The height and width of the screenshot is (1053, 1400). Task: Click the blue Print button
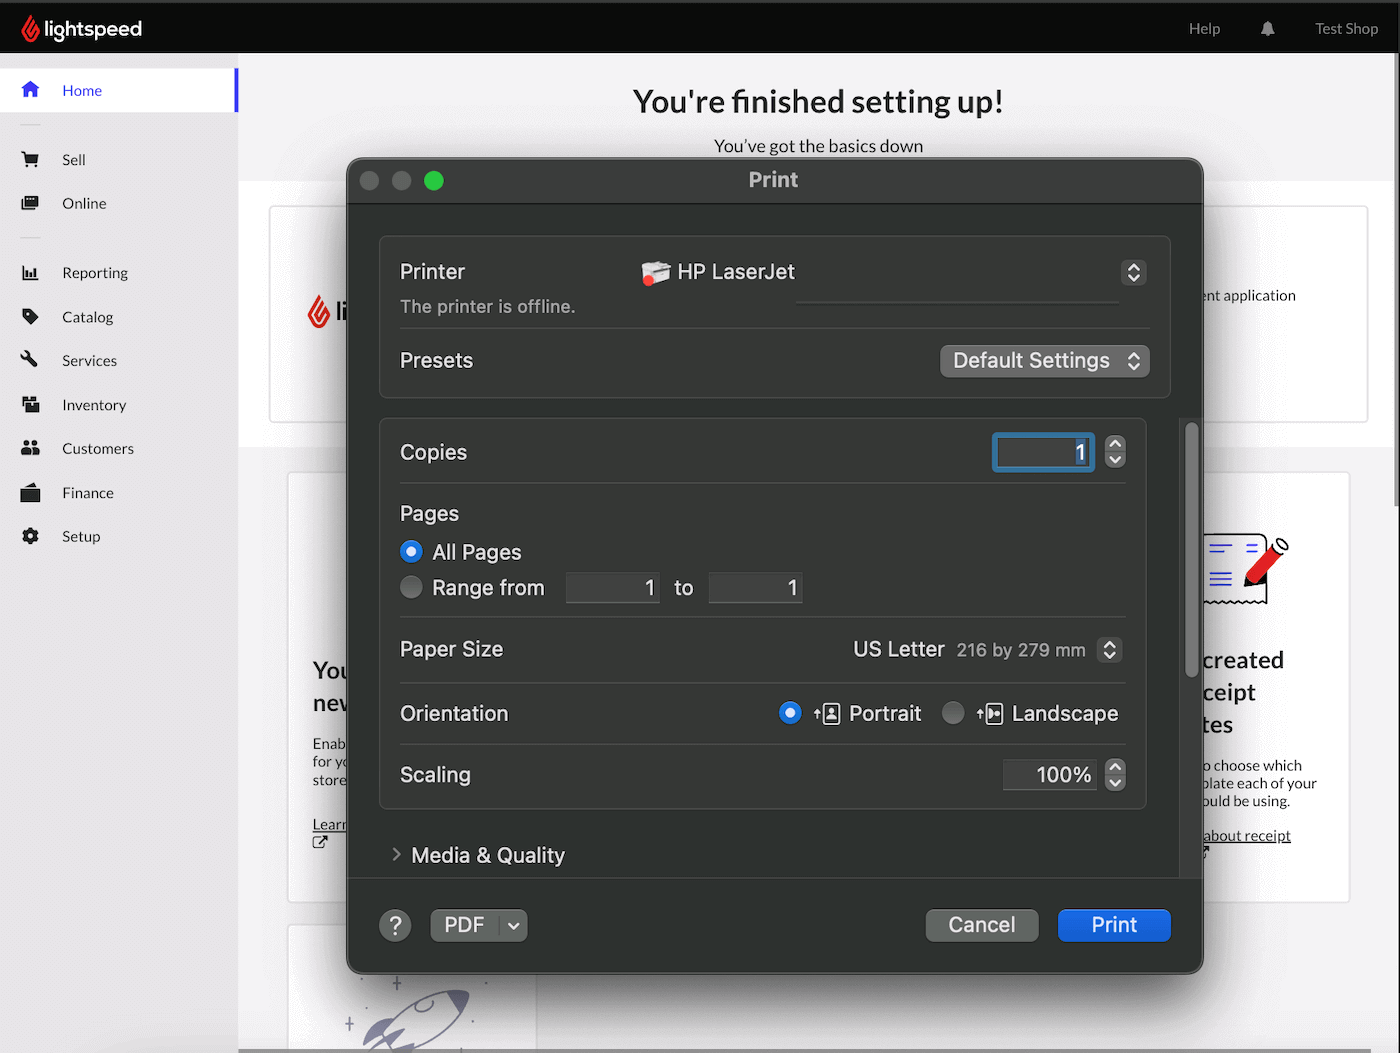[x=1113, y=926]
